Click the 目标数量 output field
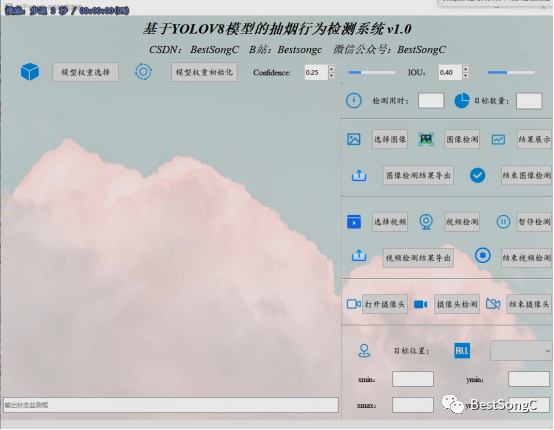This screenshot has width=554, height=430. pos(529,101)
